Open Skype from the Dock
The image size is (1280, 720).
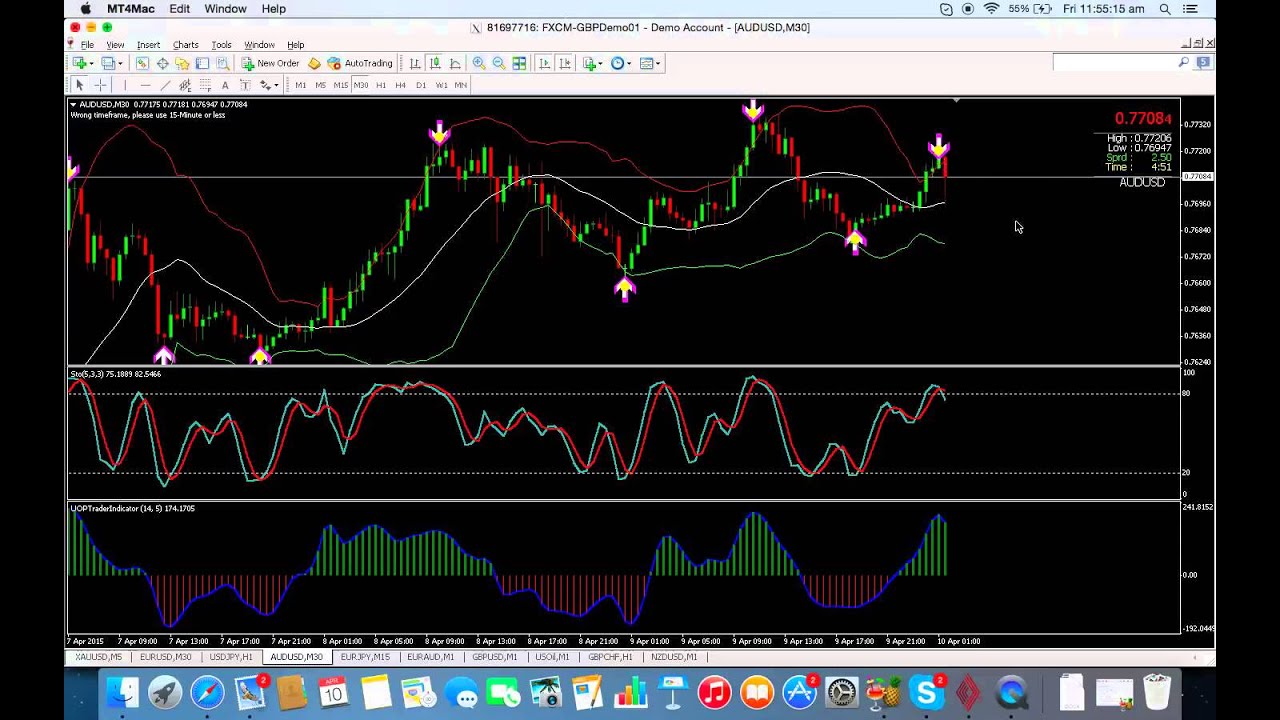[x=928, y=692]
